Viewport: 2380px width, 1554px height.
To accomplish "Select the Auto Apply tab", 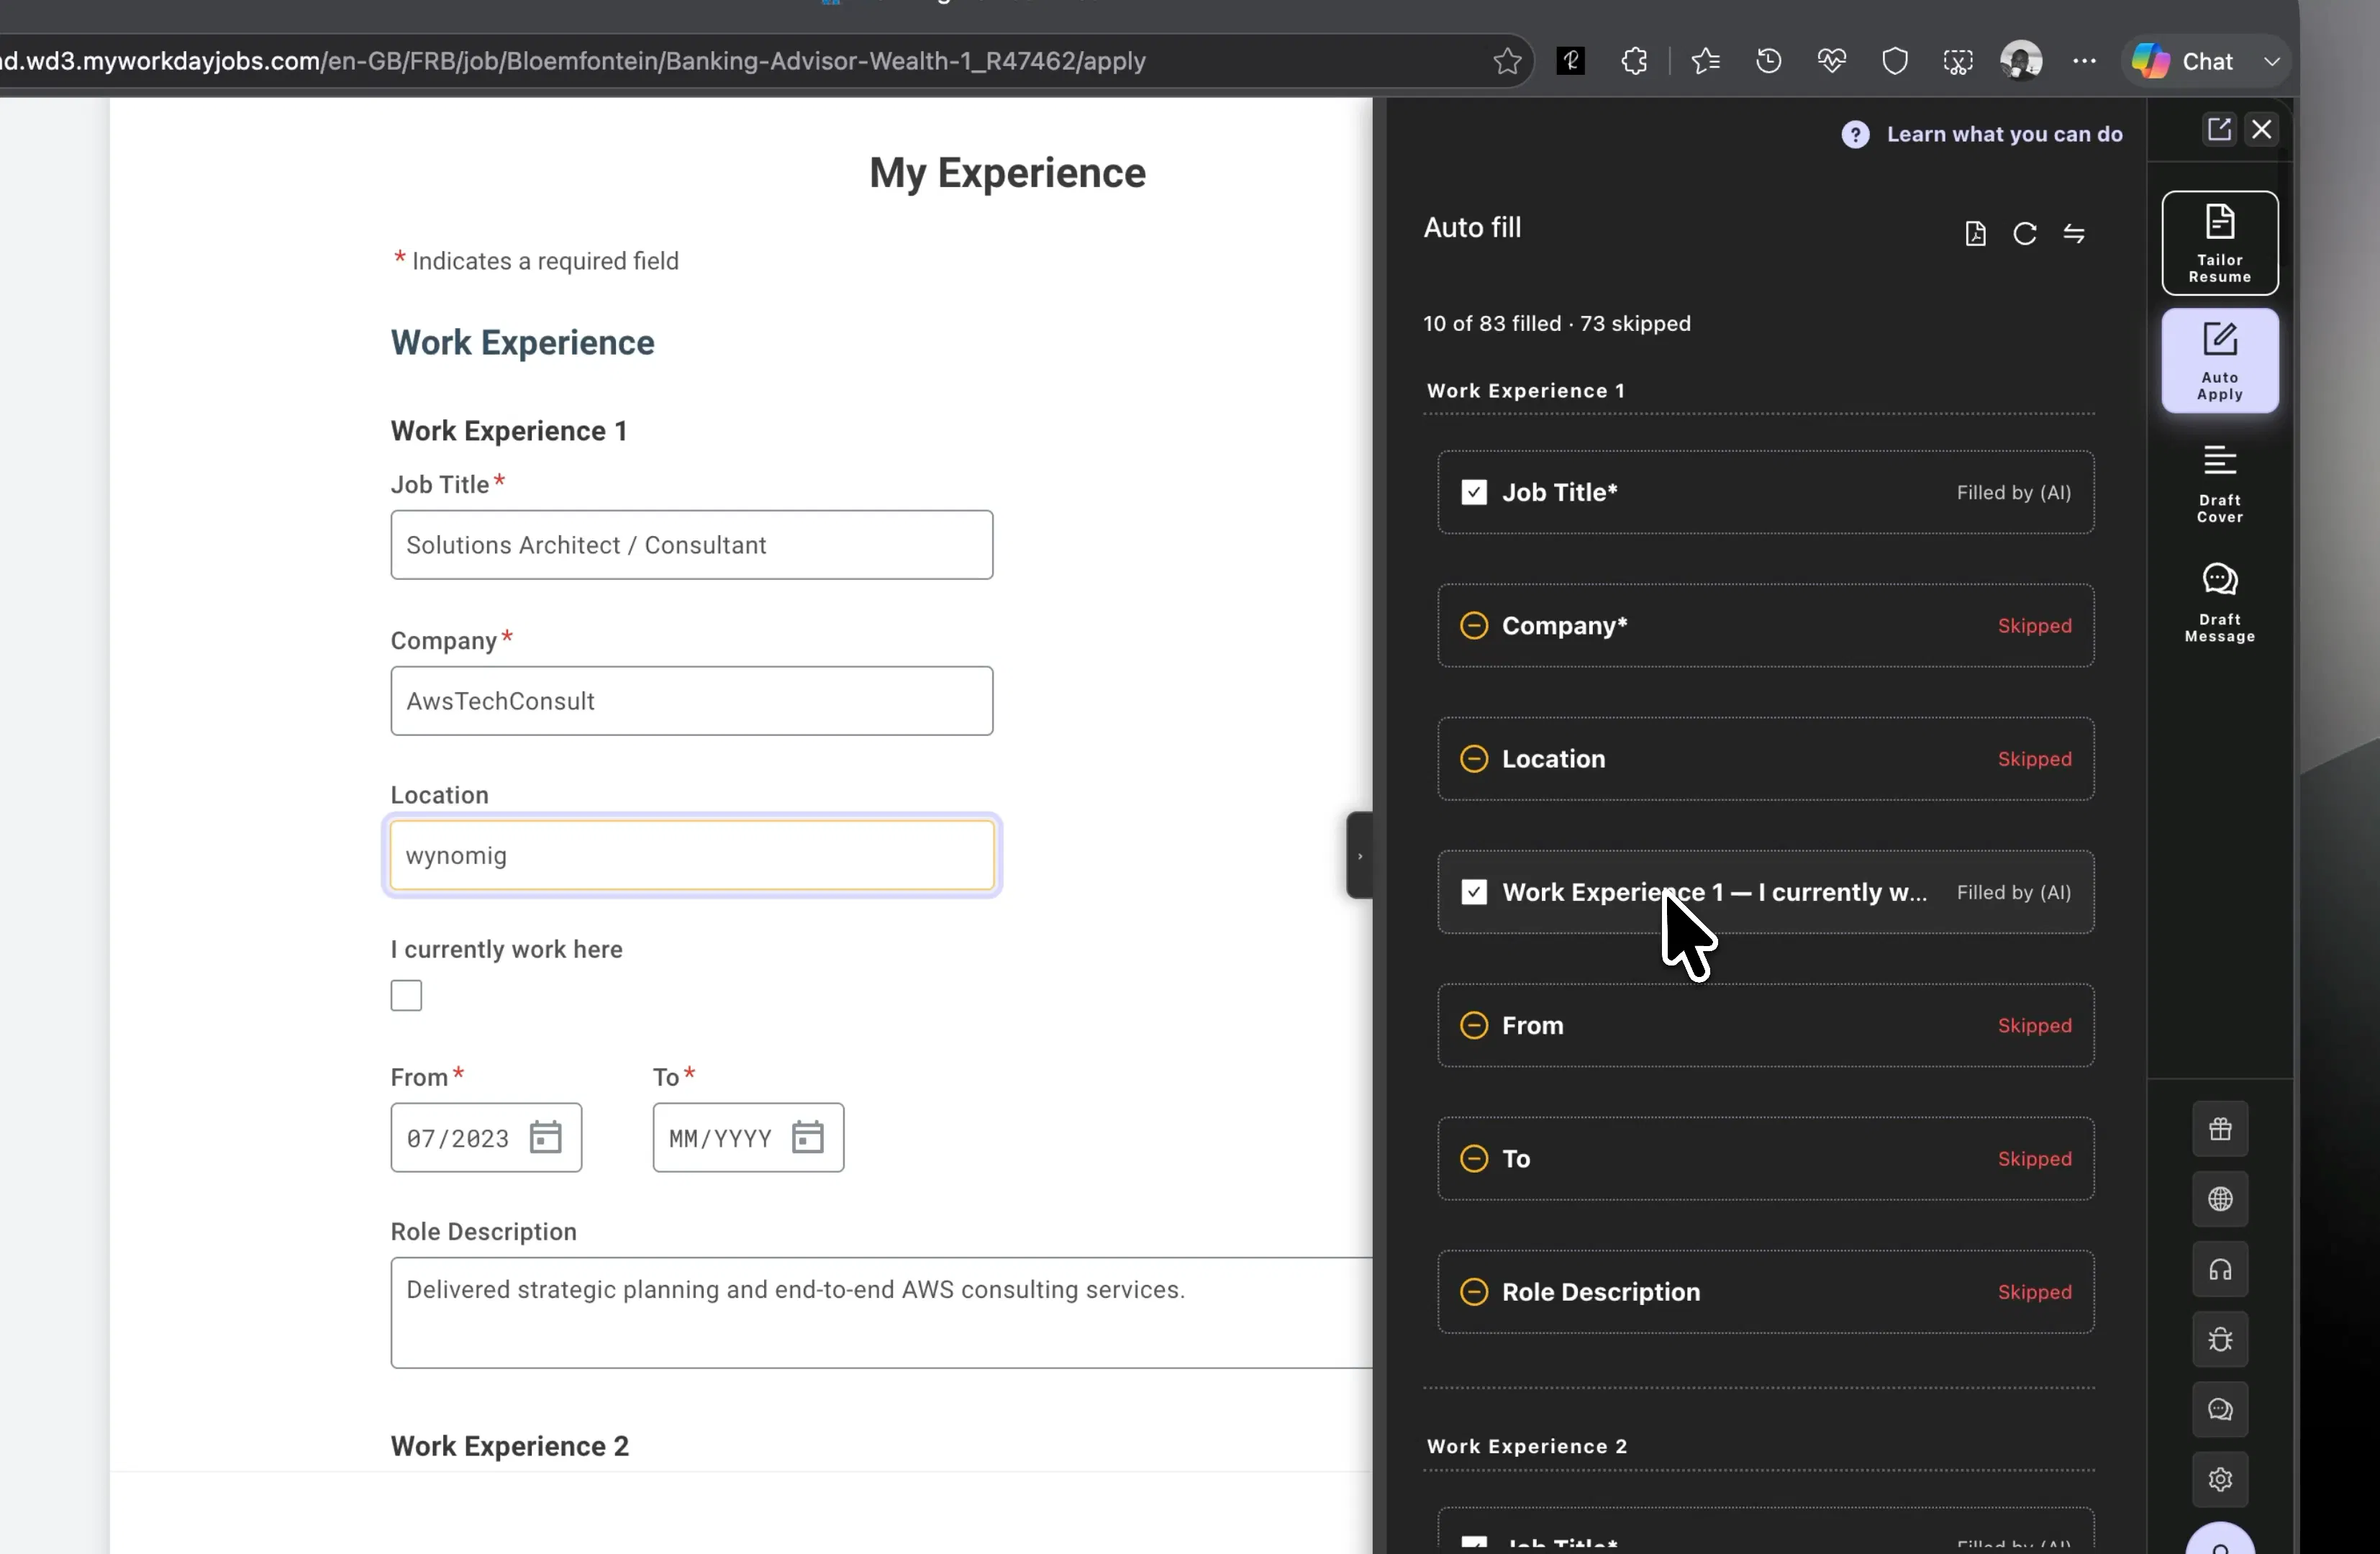I will (x=2219, y=361).
